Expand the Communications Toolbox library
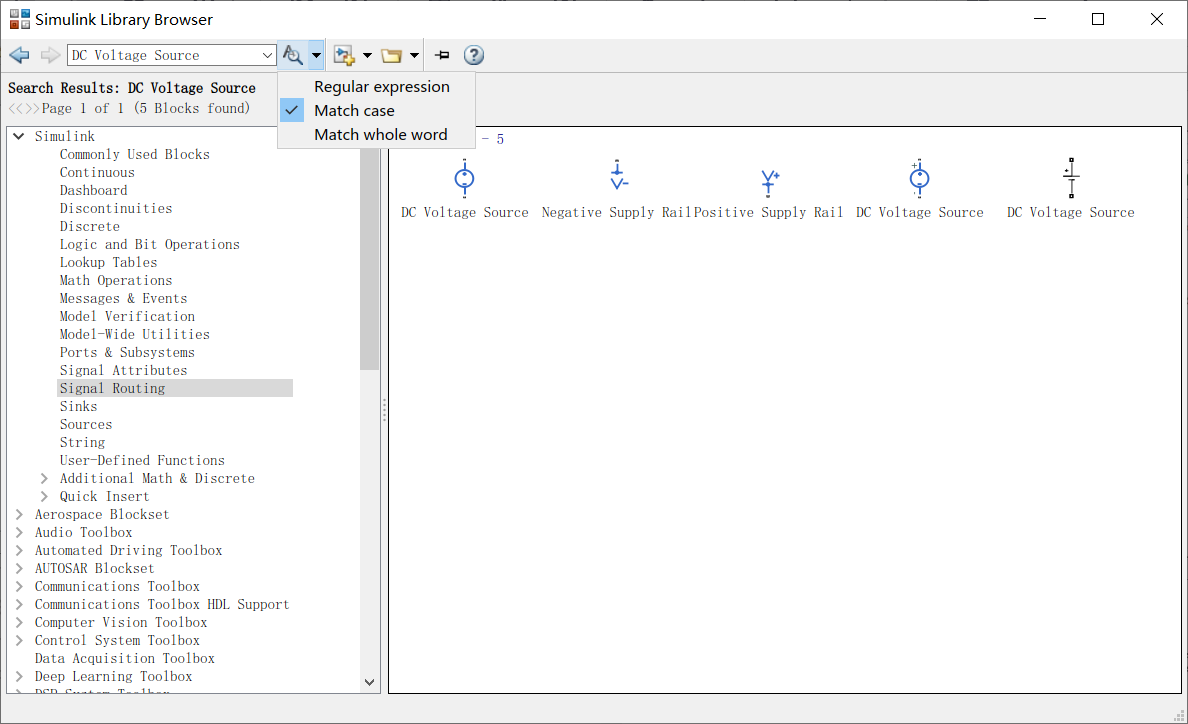 (20, 587)
